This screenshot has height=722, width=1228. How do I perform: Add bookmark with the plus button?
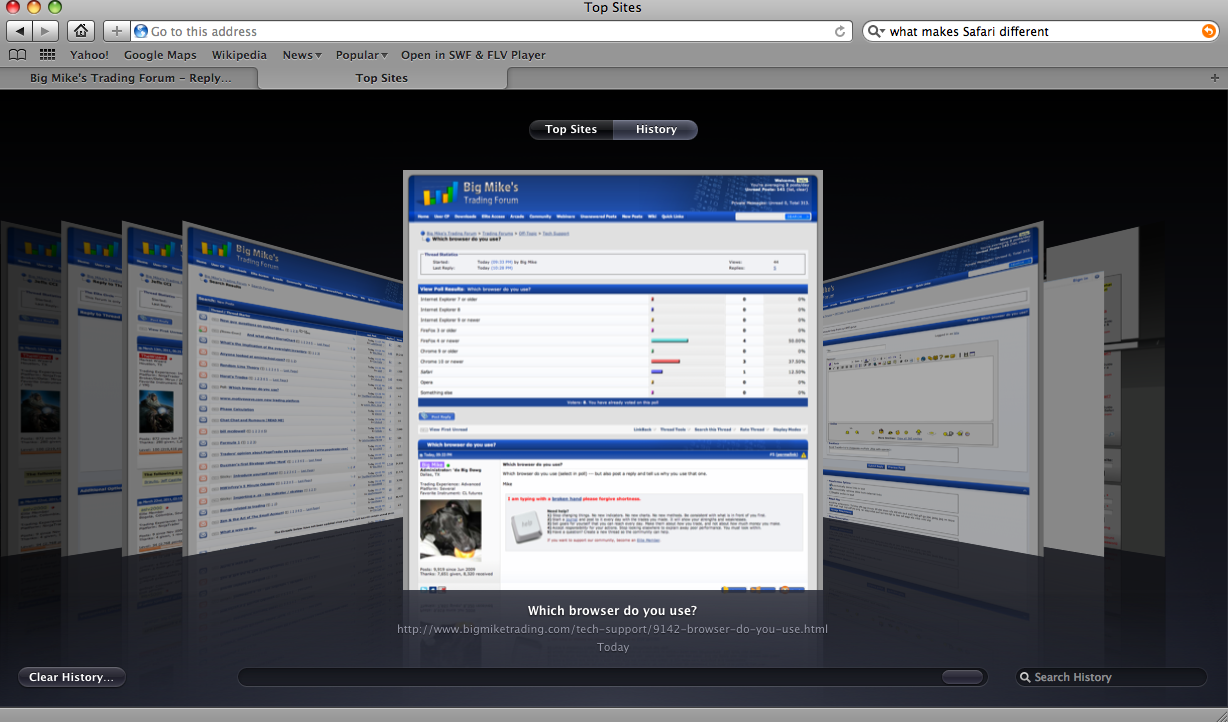tap(116, 31)
